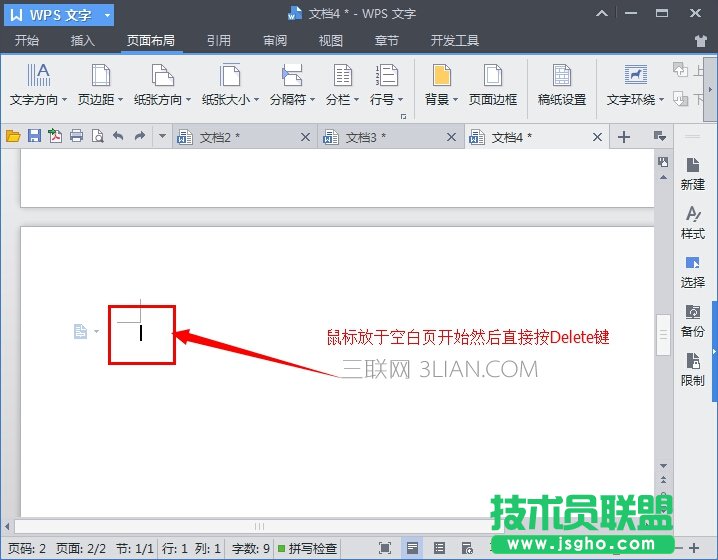Open the 纸张方向 paper orientation tool

click(163, 85)
